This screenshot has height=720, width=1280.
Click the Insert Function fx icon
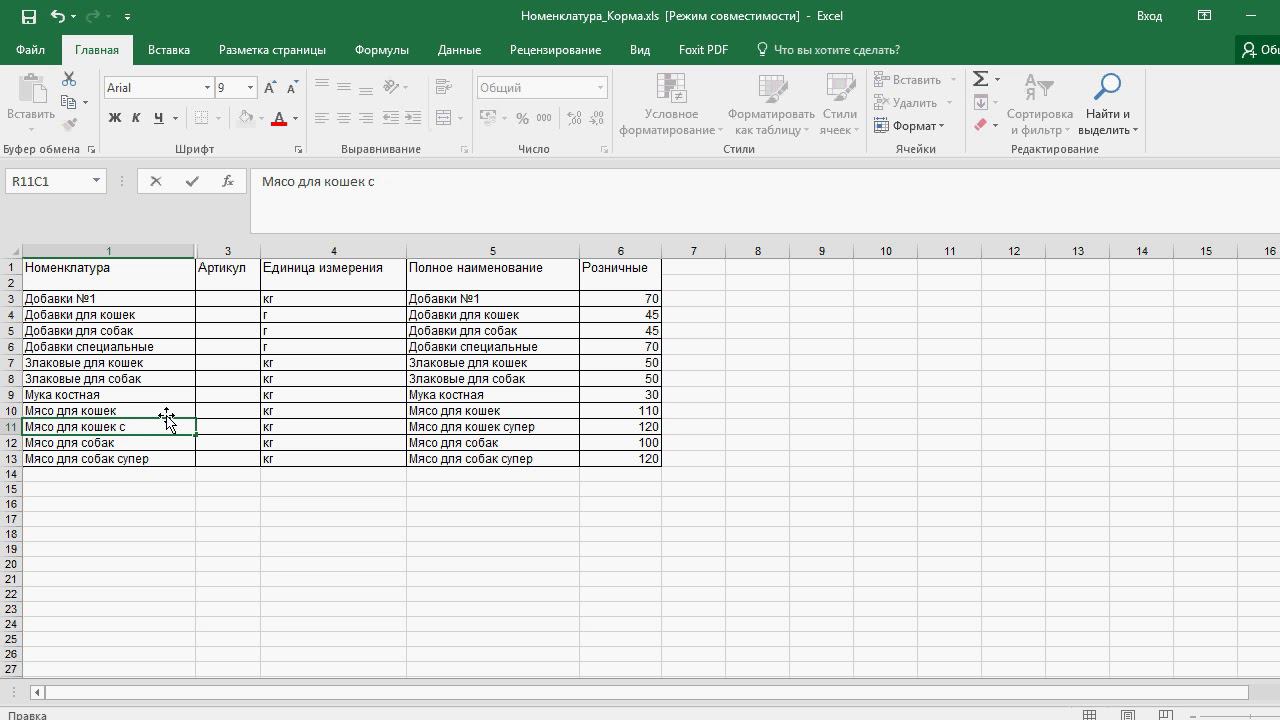click(228, 181)
